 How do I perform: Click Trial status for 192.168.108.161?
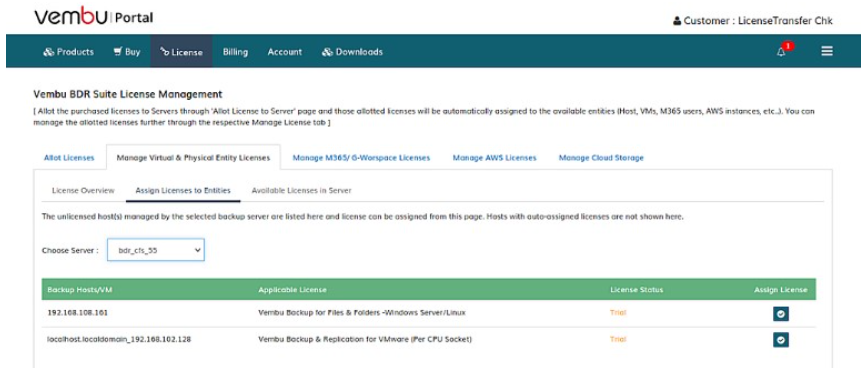pyautogui.click(x=618, y=313)
